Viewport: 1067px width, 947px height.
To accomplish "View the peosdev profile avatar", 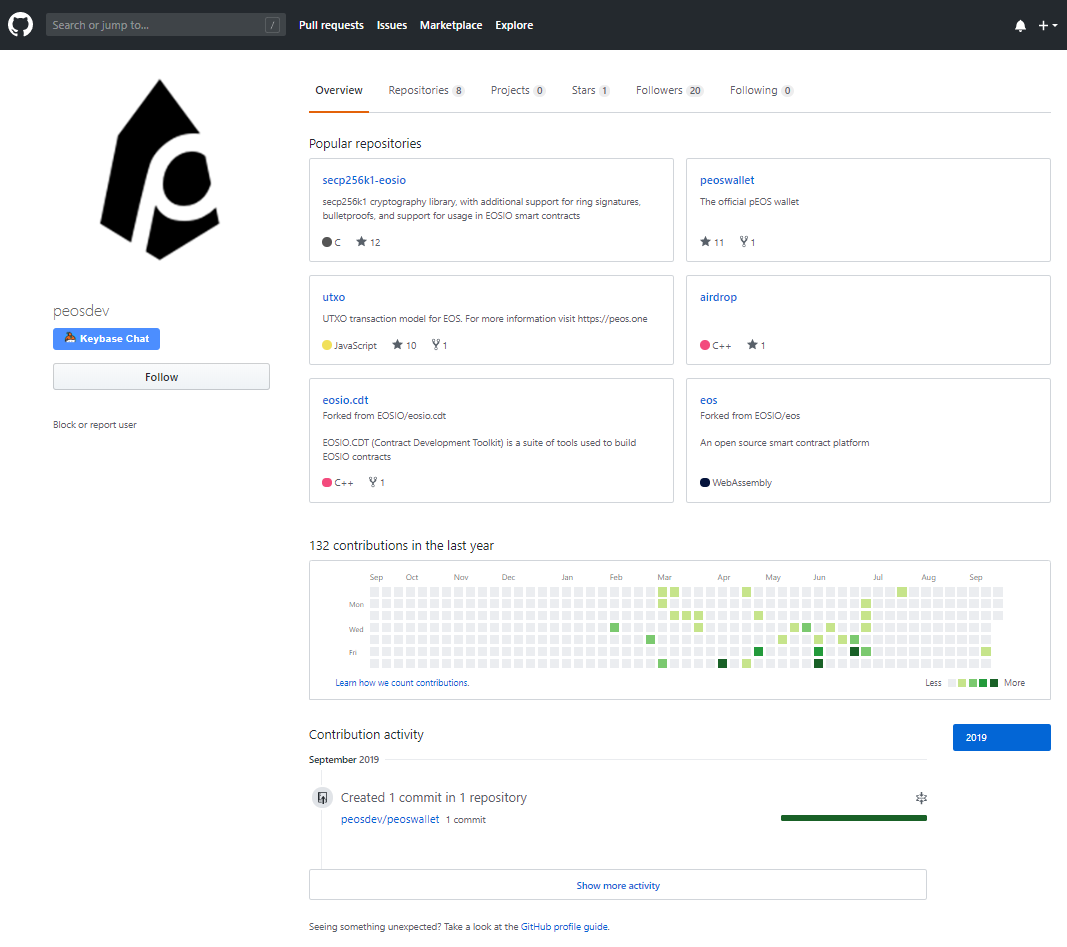I will click(160, 169).
